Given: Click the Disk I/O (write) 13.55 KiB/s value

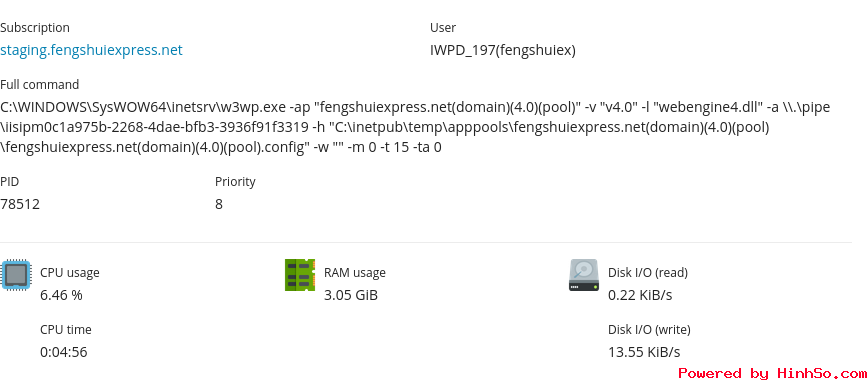Looking at the screenshot, I should [644, 352].
